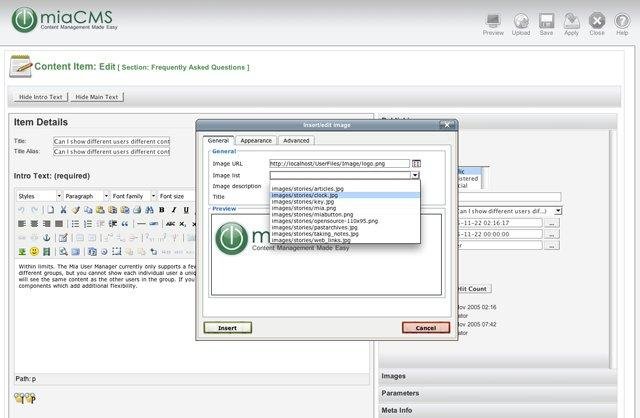Select images/stories/opensource-110x95.png from list
The height and width of the screenshot is (418, 640).
pyautogui.click(x=345, y=221)
